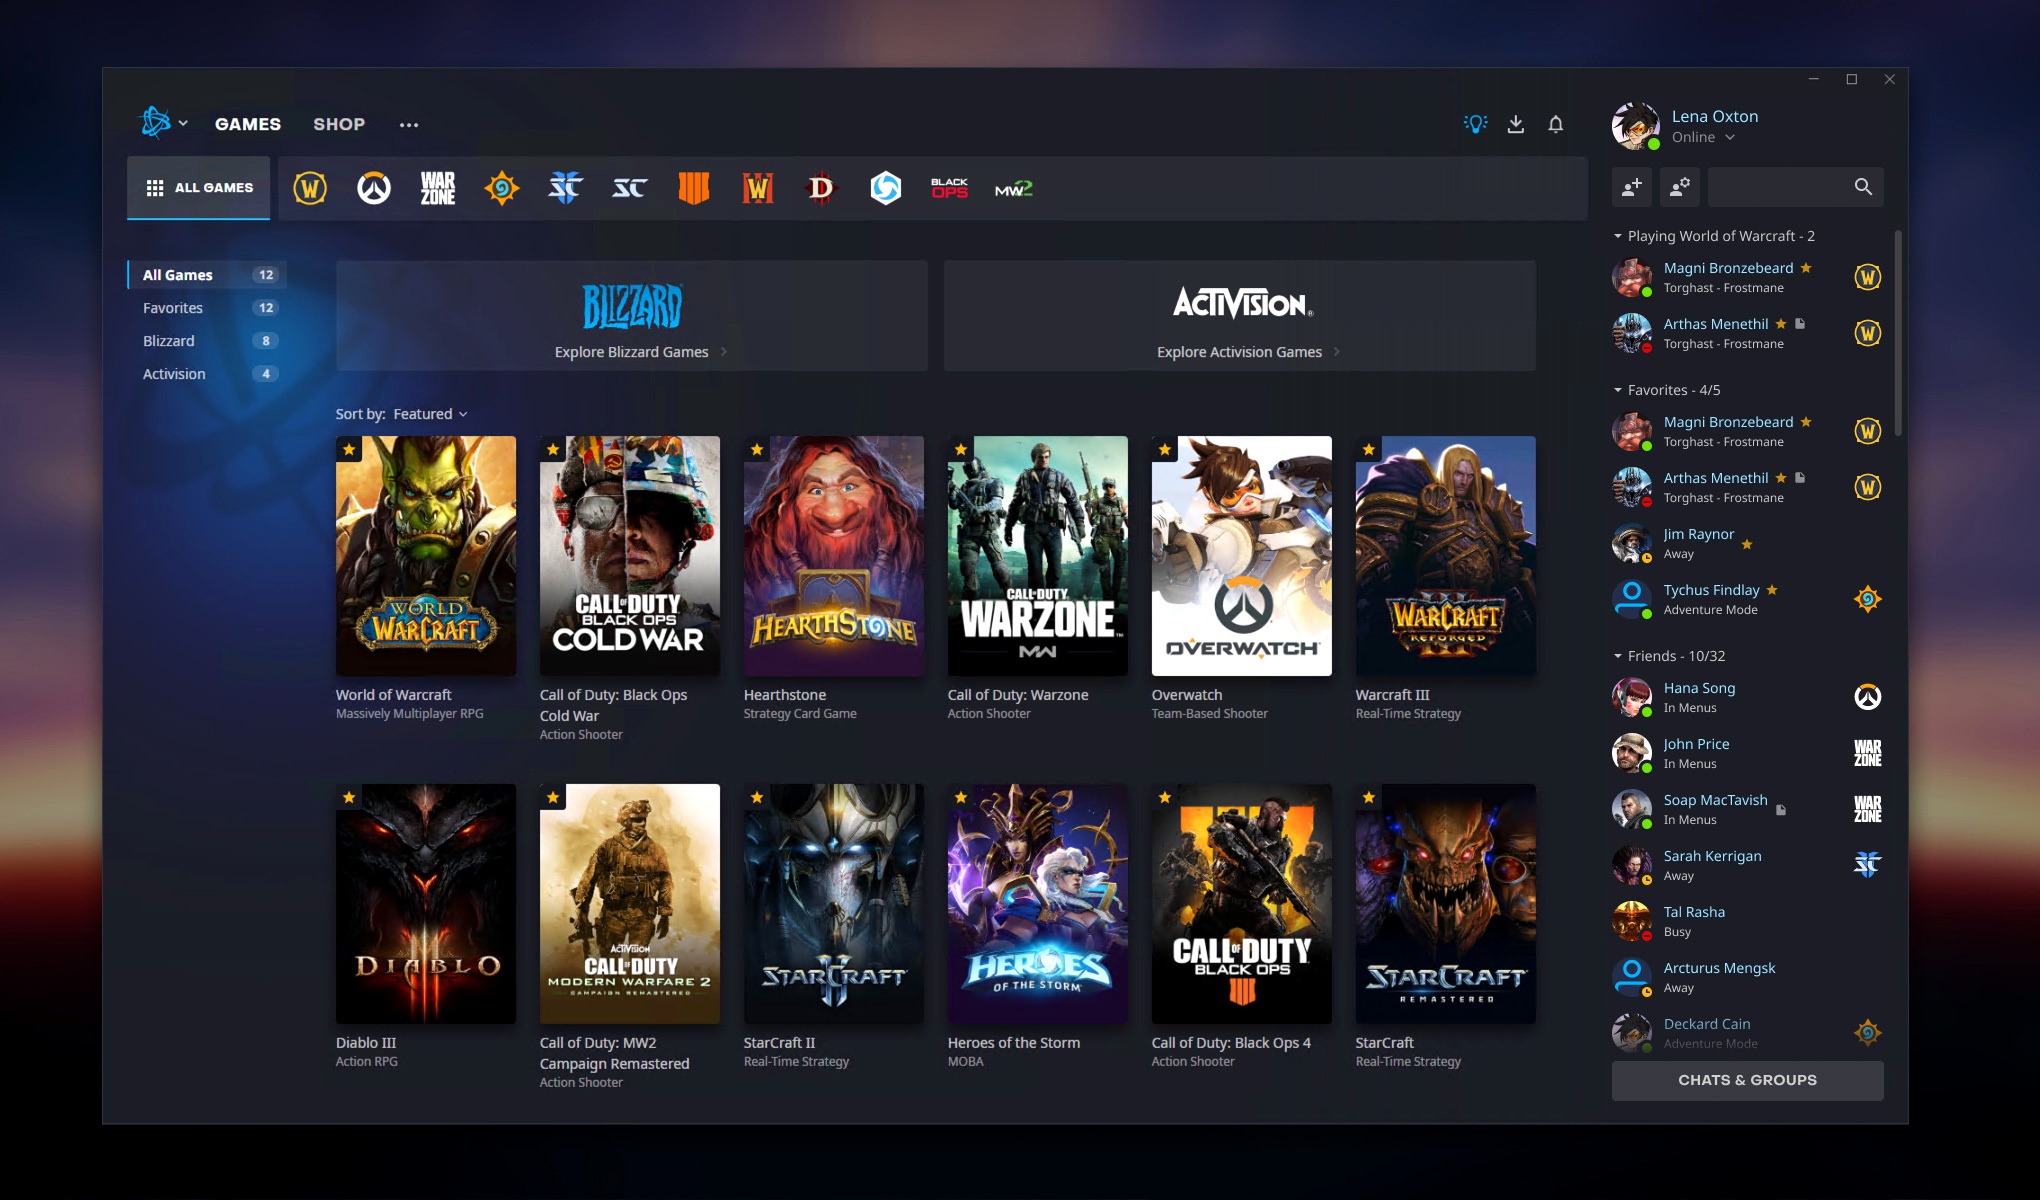Click Explore Activision Games link
This screenshot has width=2040, height=1200.
pos(1239,351)
